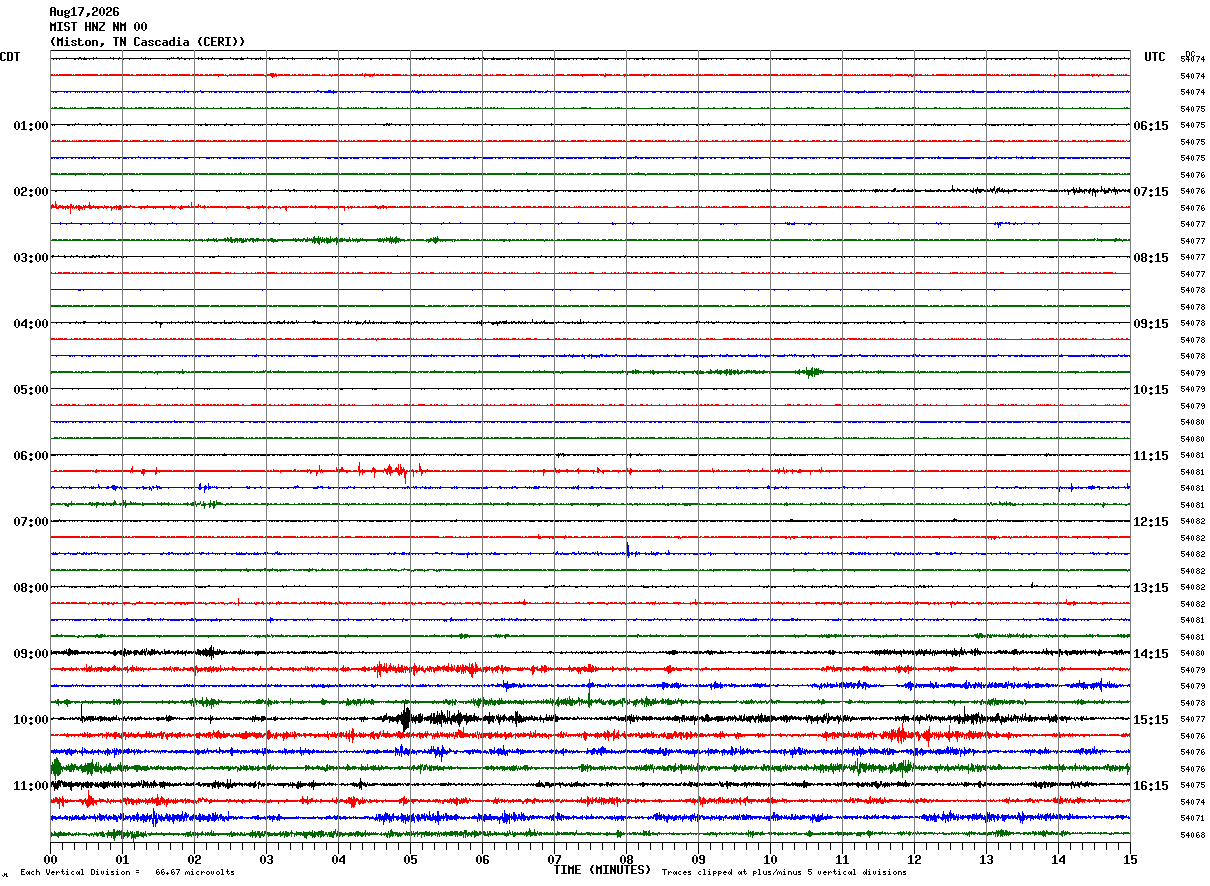Select the 11:00 CDT row label
This screenshot has width=1210, height=886.
(31, 786)
